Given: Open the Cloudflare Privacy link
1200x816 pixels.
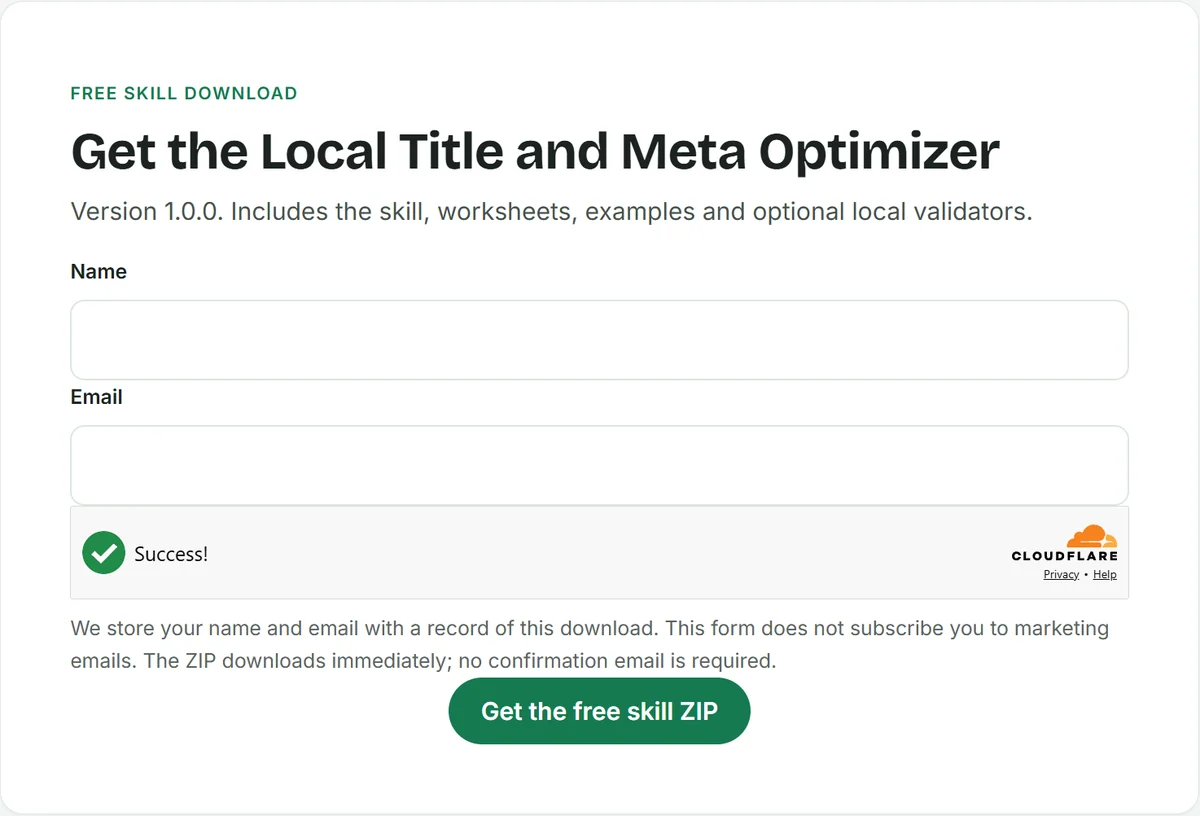Looking at the screenshot, I should [x=1061, y=574].
